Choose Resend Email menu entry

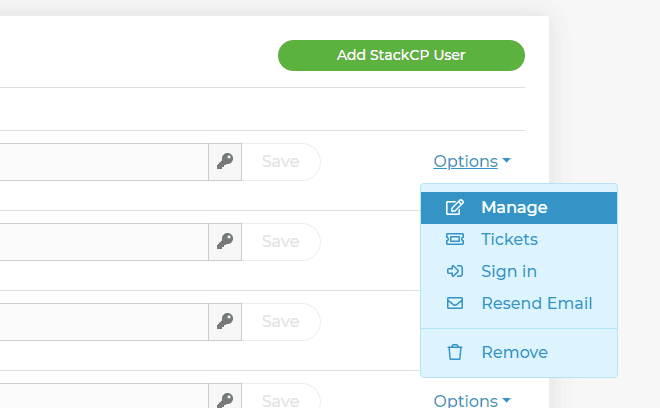tap(519, 304)
